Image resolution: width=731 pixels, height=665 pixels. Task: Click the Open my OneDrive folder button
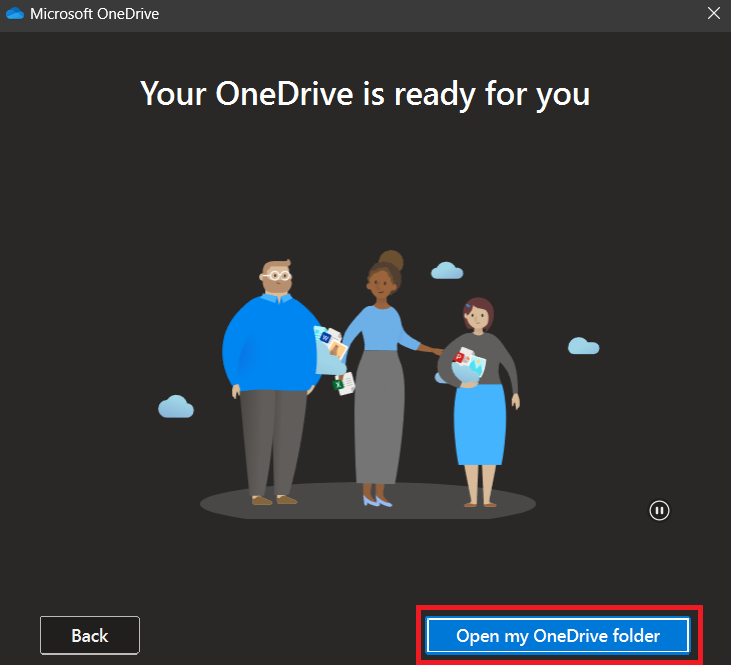558,635
